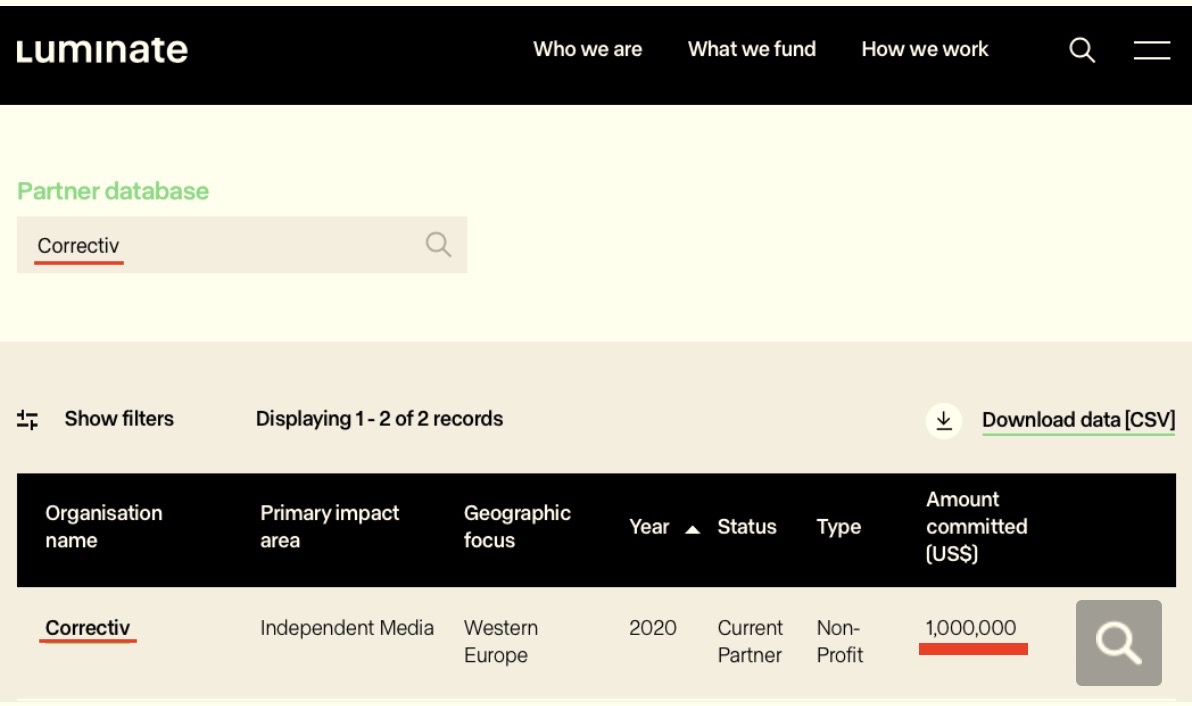This screenshot has width=1192, height=706.
Task: Sort by Type column header
Action: [839, 527]
